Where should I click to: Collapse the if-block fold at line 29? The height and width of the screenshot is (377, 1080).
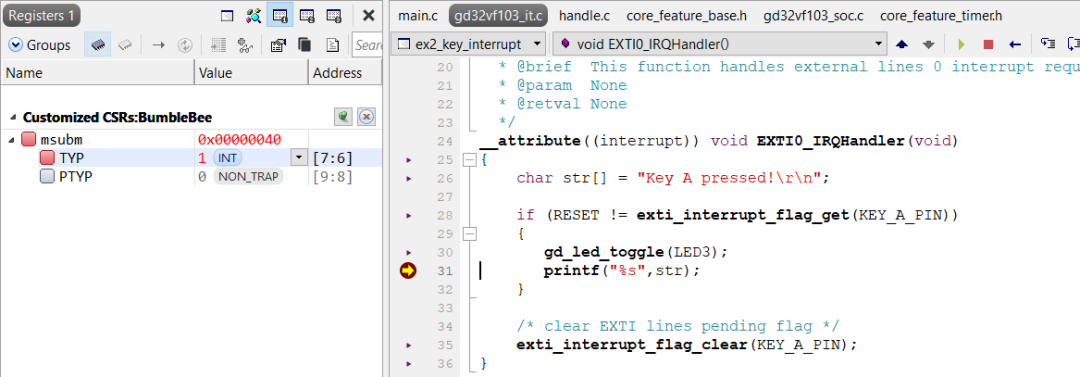470,234
